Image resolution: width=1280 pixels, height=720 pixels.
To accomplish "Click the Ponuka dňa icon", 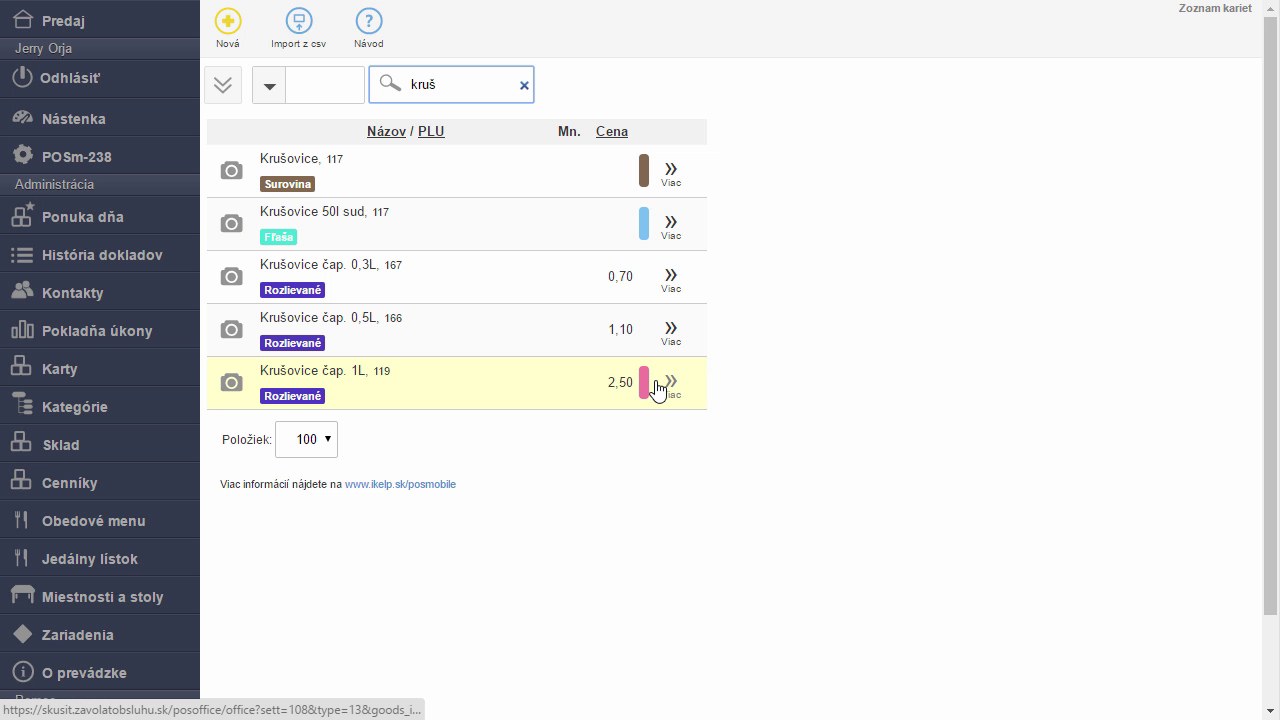I will [x=22, y=216].
